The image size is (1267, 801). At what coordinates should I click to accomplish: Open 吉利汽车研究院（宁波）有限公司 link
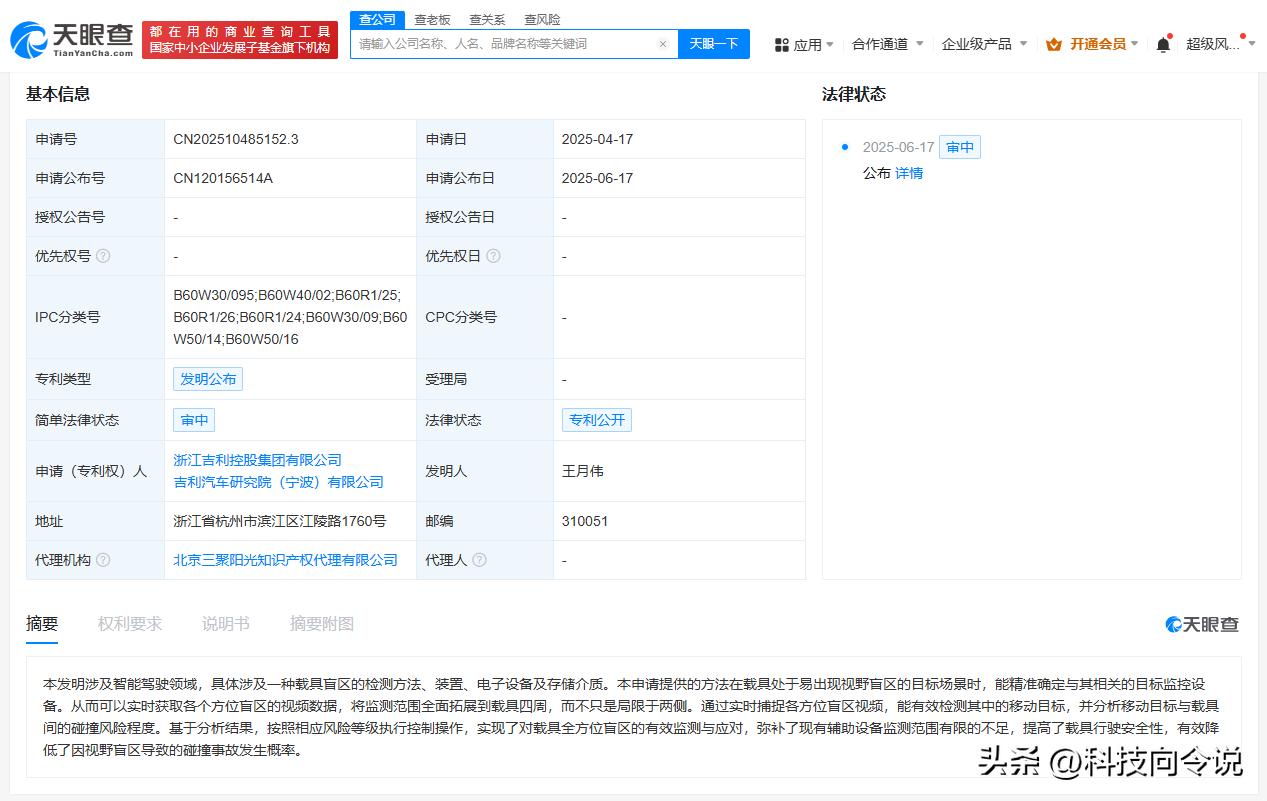(279, 482)
